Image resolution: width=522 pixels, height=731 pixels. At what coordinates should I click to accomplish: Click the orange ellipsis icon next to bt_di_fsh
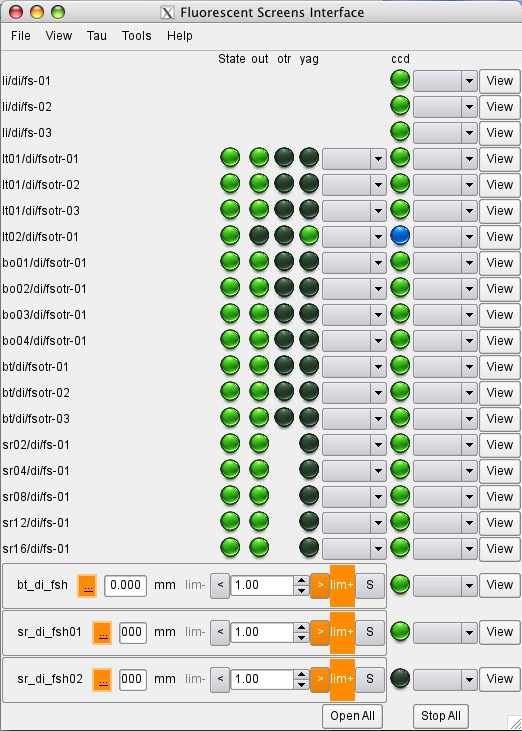[x=87, y=586]
